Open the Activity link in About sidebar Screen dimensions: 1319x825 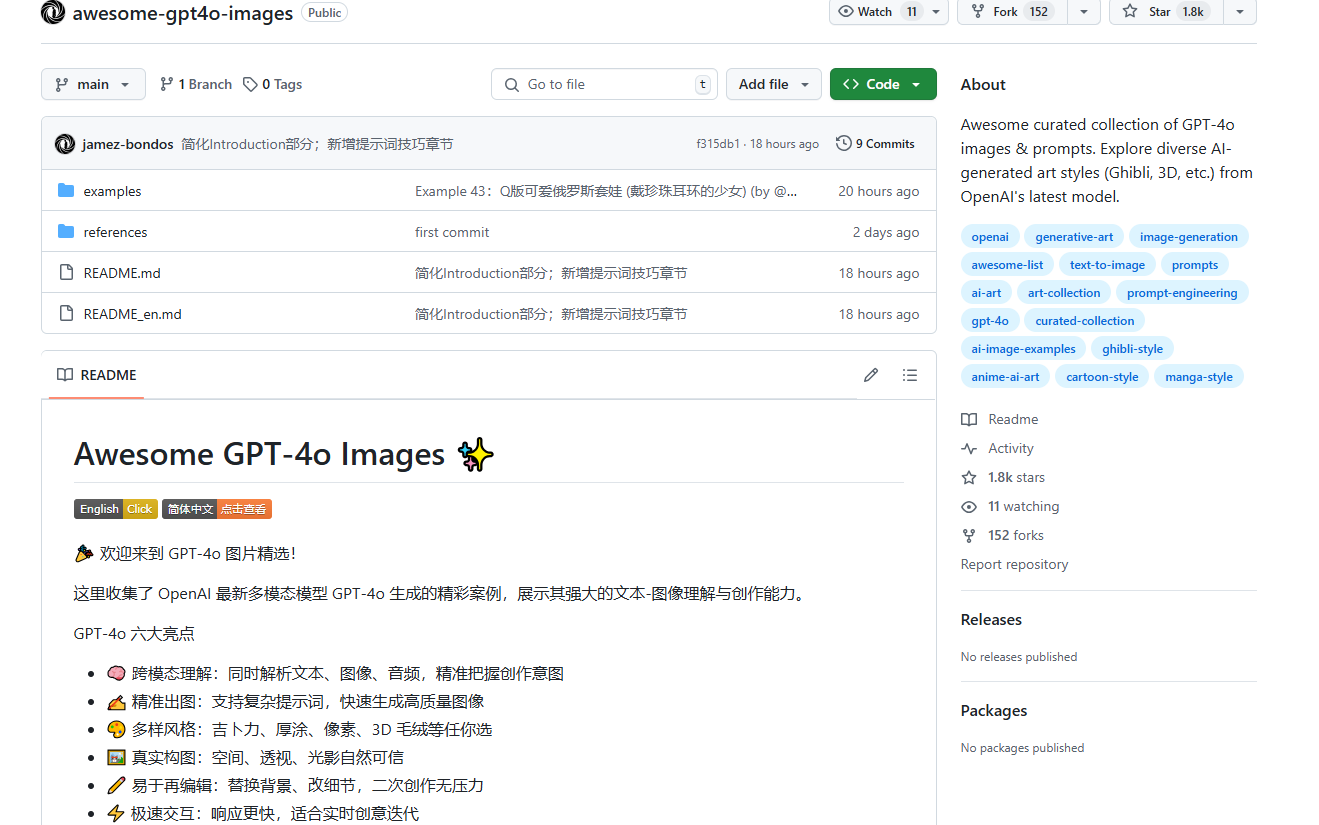pos(998,448)
